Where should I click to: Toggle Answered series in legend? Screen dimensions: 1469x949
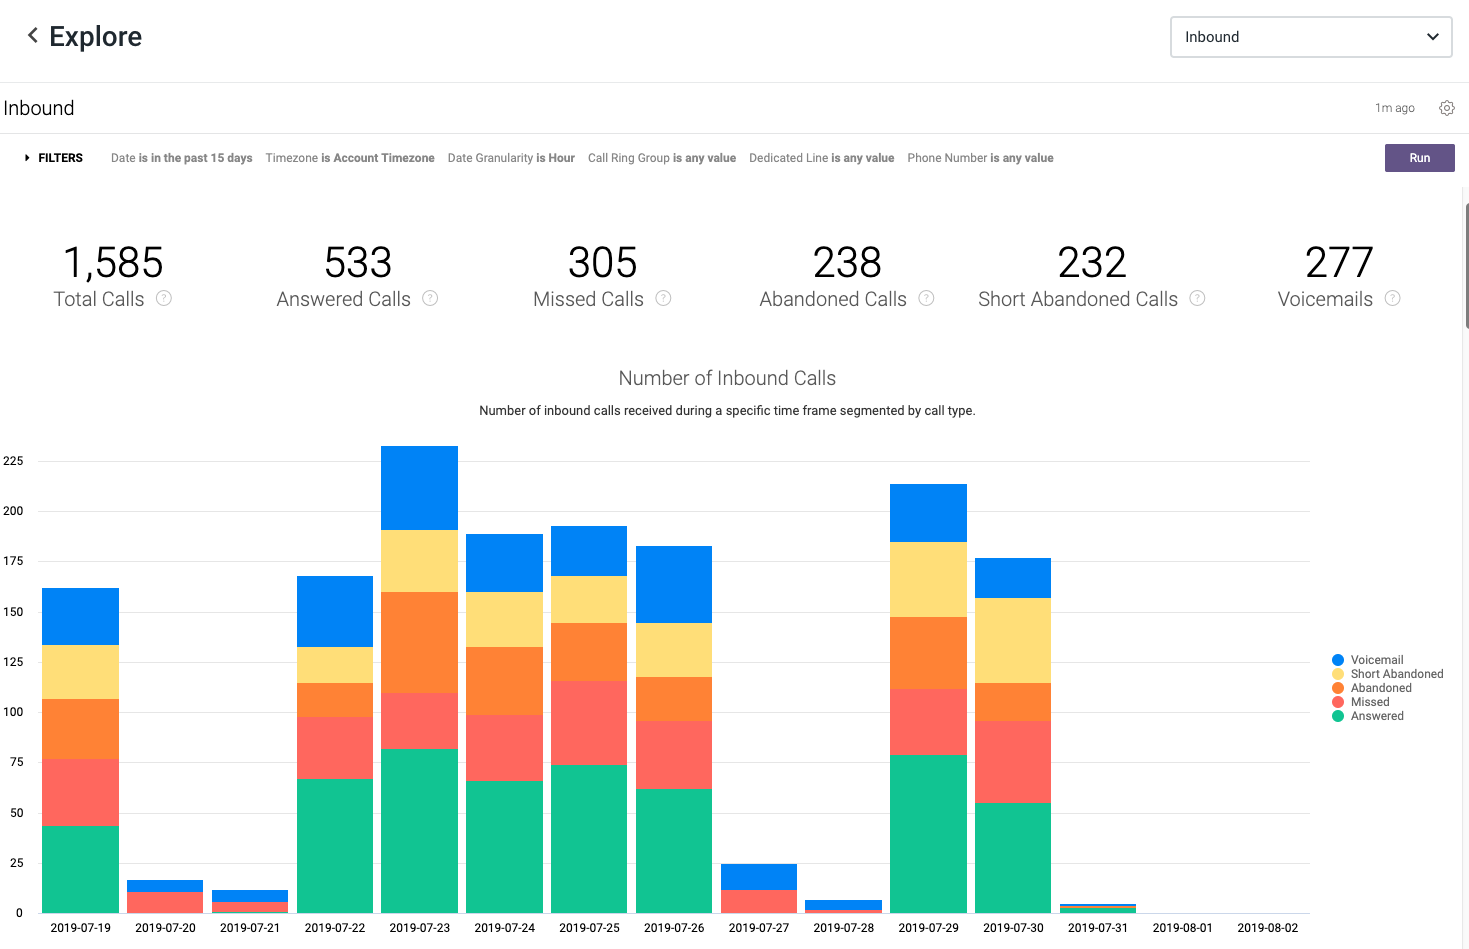[x=1367, y=716]
